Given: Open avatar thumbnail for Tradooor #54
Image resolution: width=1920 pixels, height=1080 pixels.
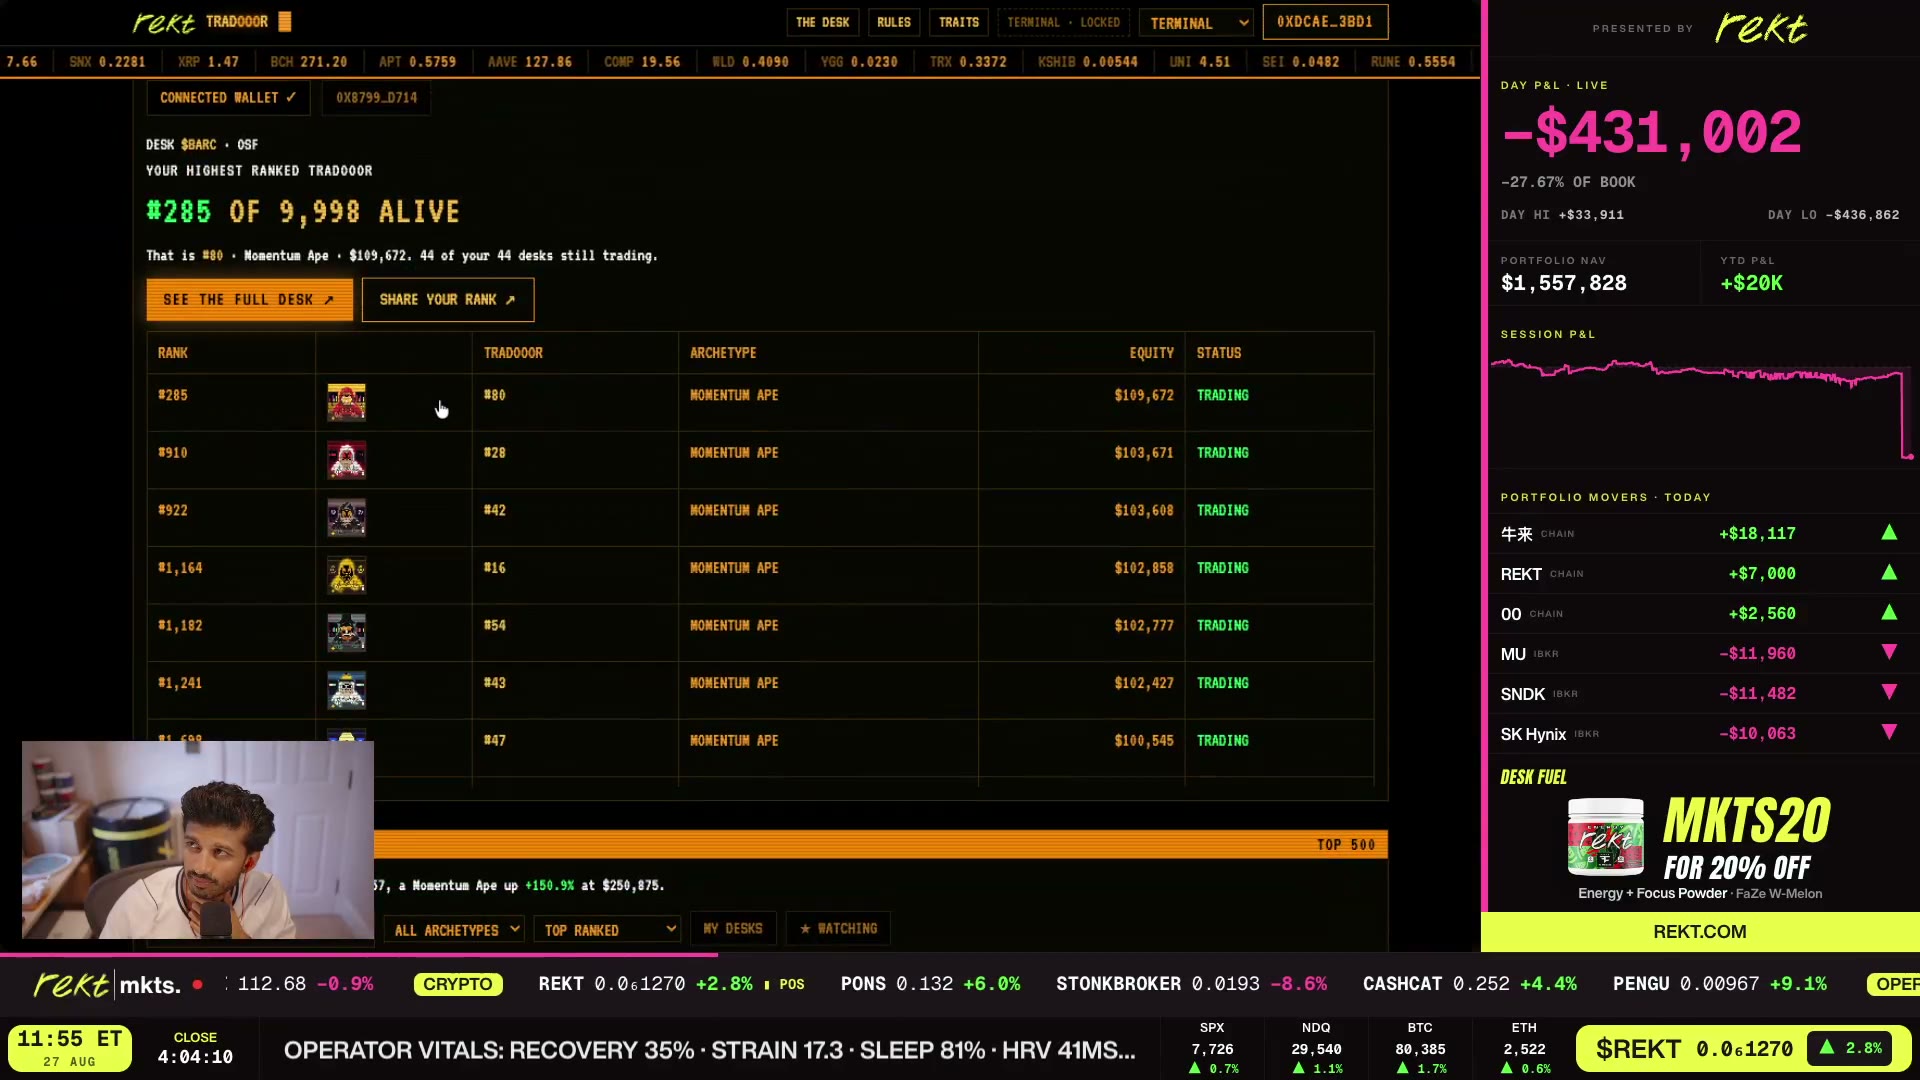Looking at the screenshot, I should [x=346, y=632].
